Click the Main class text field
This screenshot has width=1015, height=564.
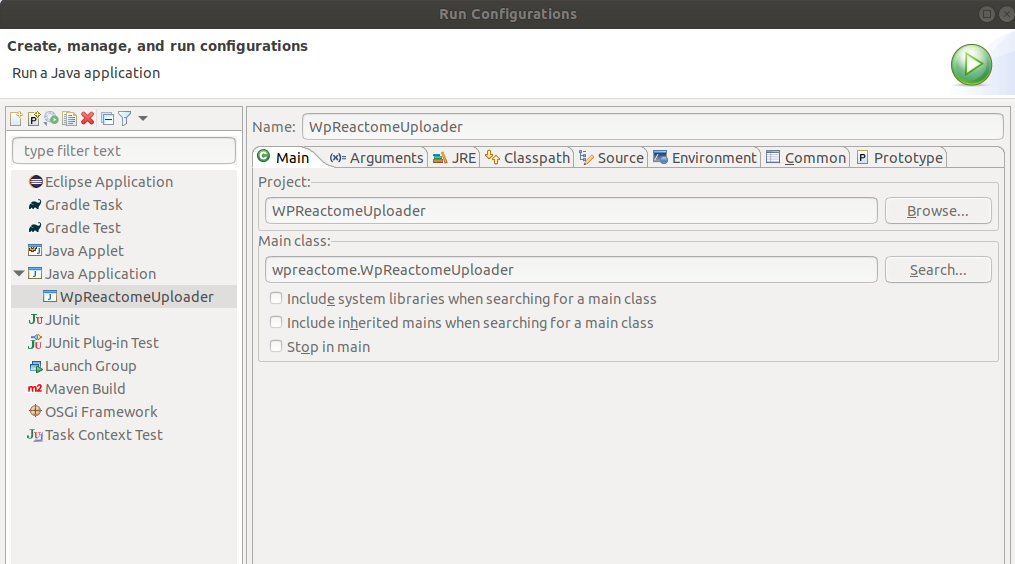coord(571,269)
